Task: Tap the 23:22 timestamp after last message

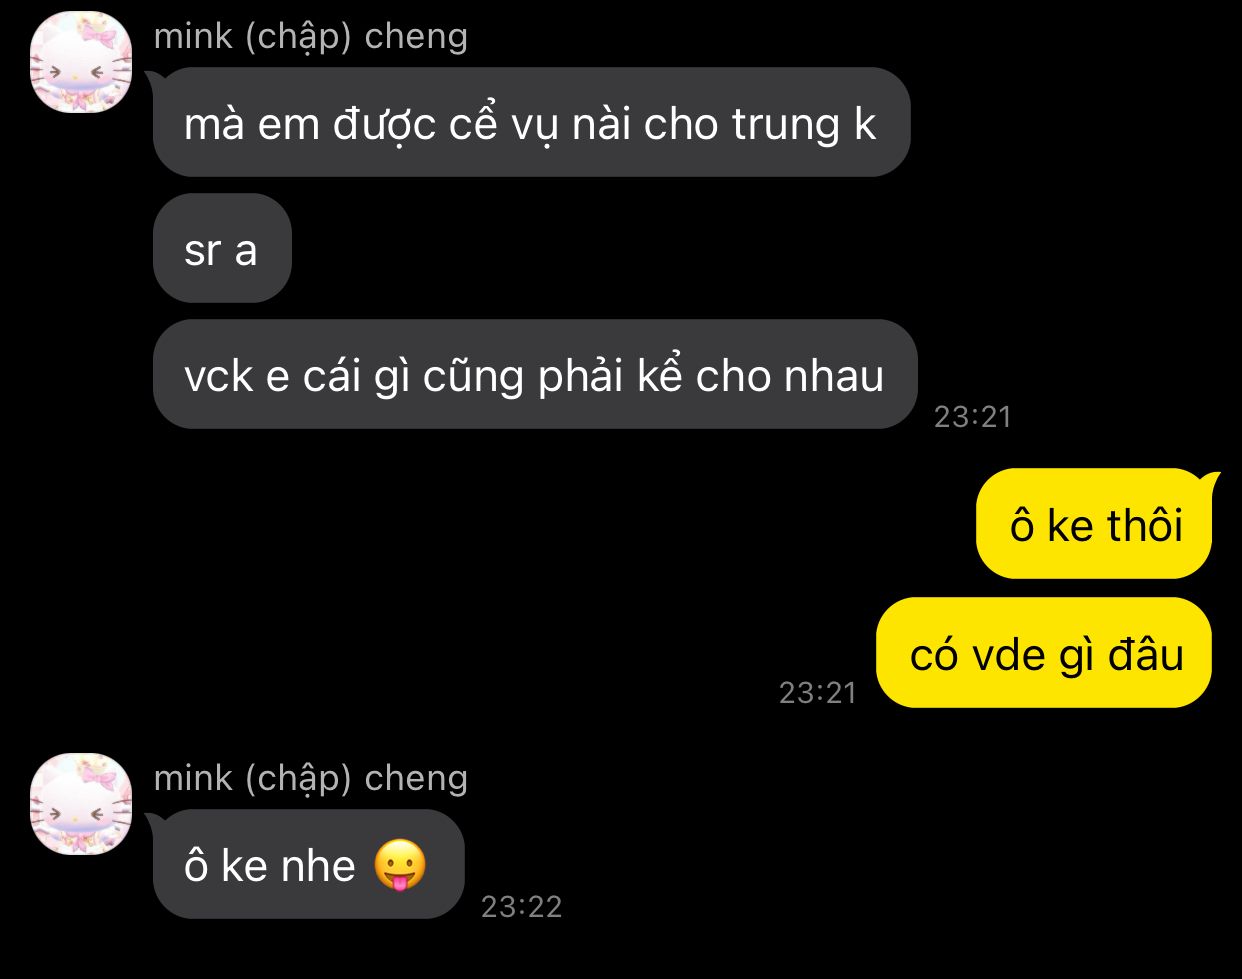Action: point(521,906)
